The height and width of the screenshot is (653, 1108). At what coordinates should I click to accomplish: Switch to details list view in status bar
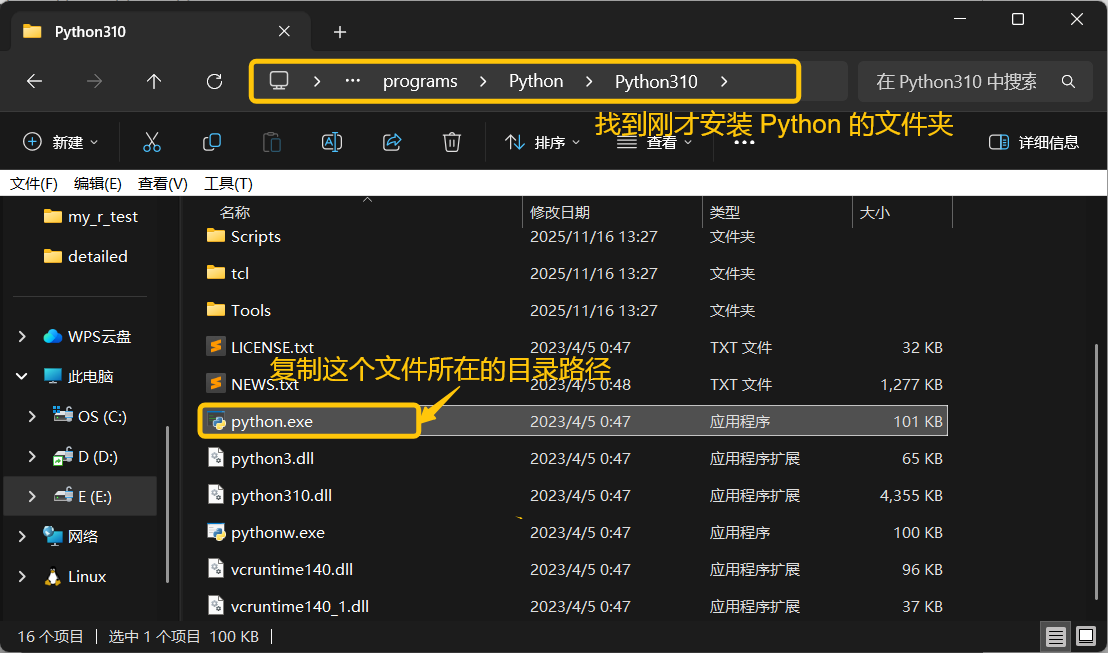click(x=1056, y=636)
